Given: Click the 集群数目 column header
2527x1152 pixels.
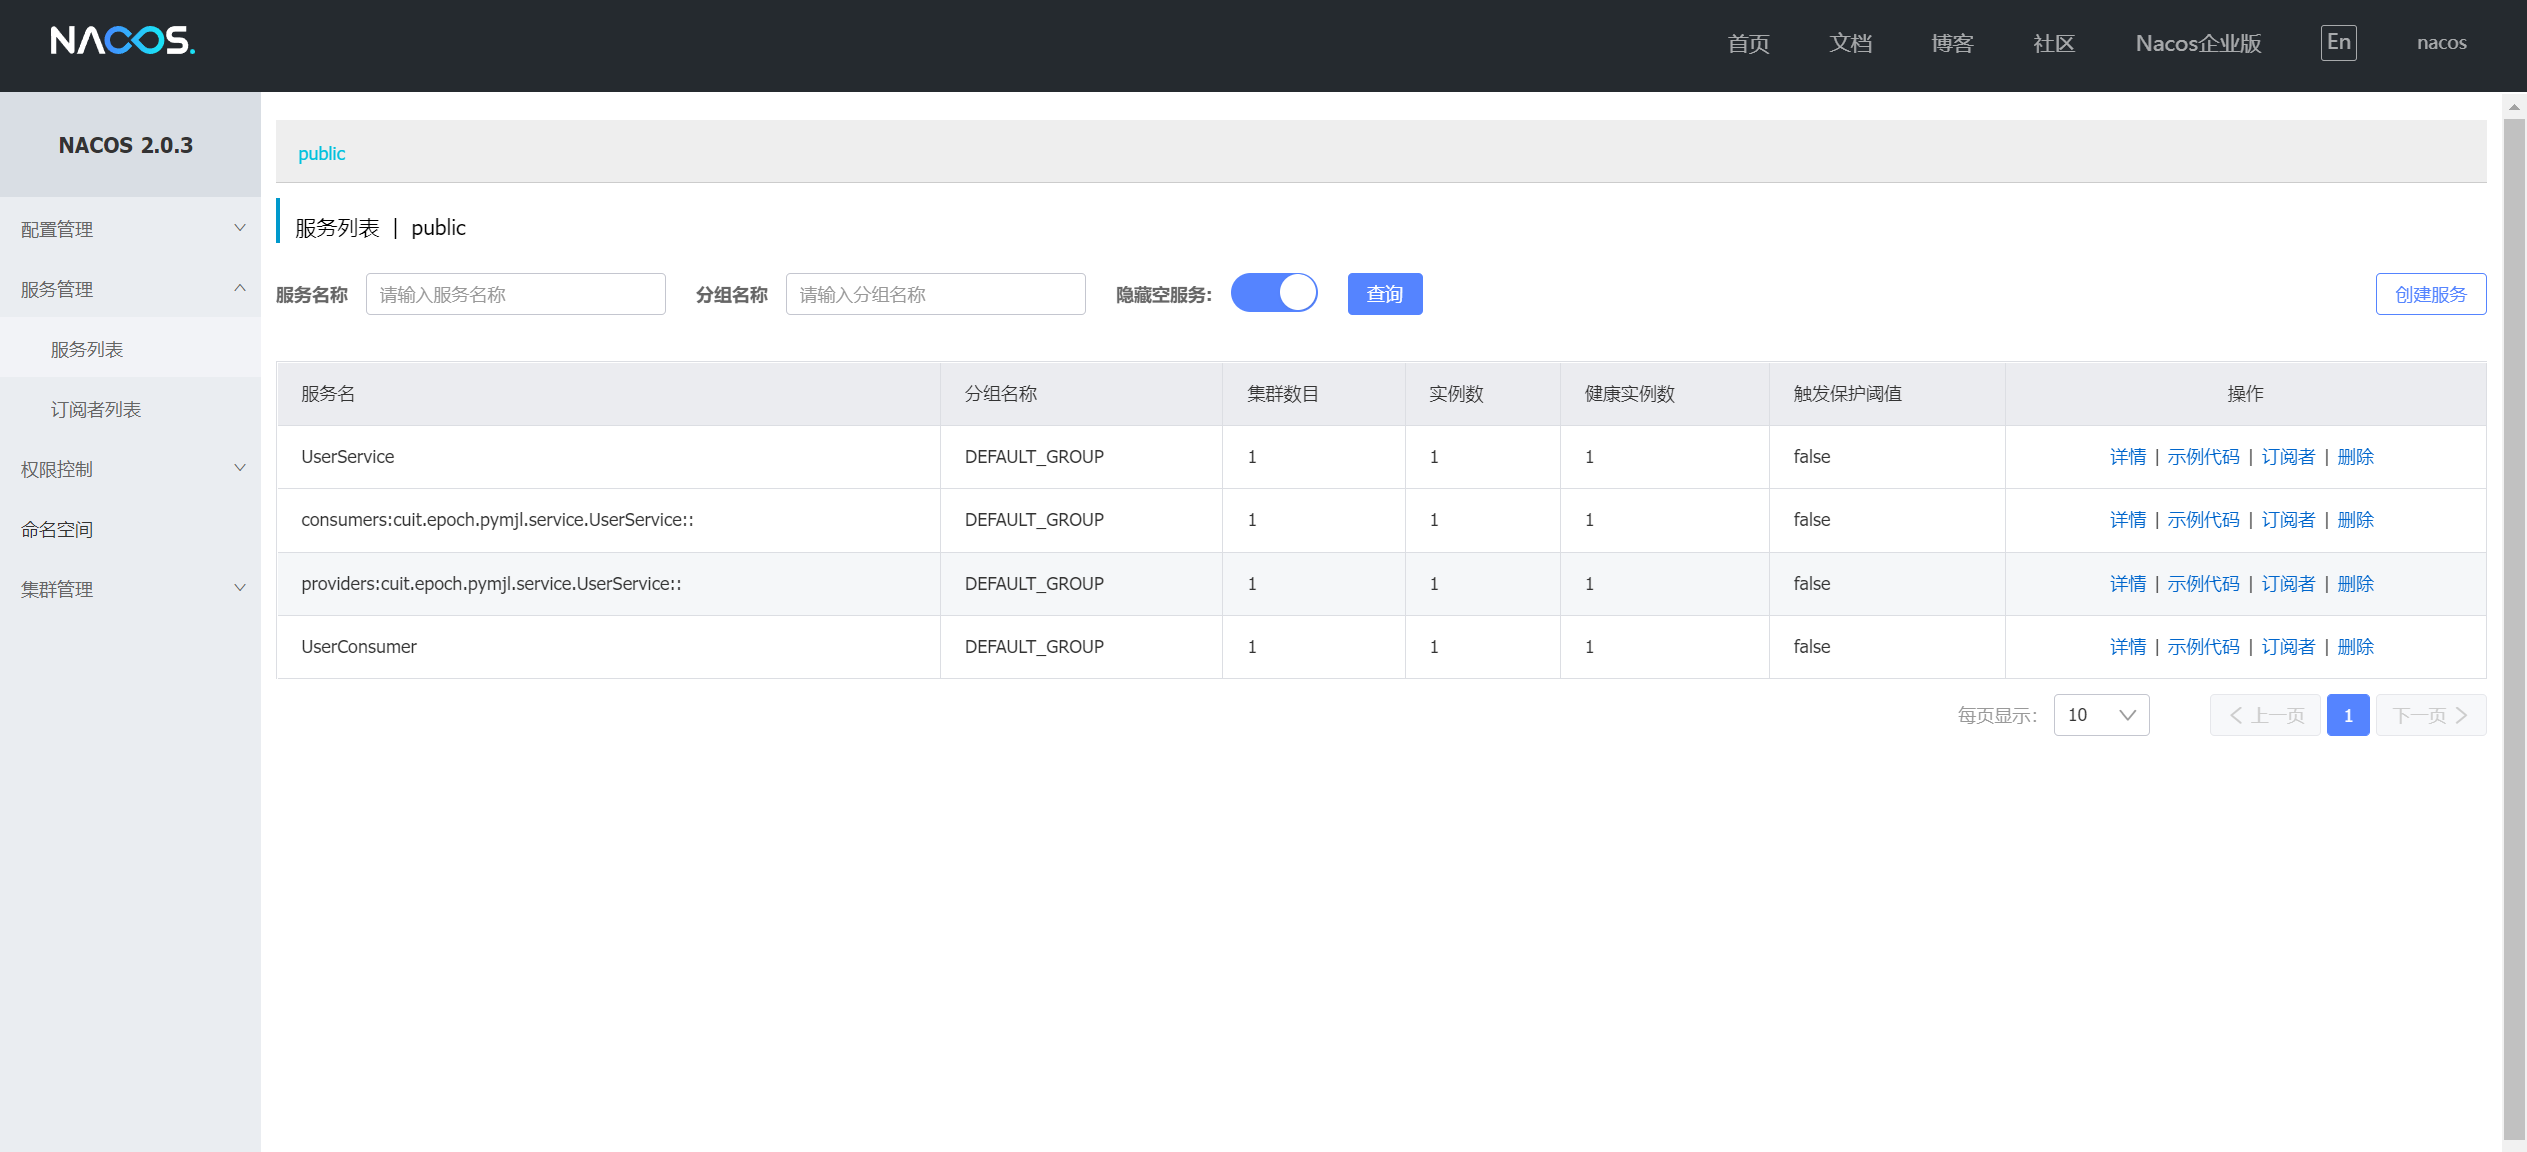Looking at the screenshot, I should [1313, 394].
